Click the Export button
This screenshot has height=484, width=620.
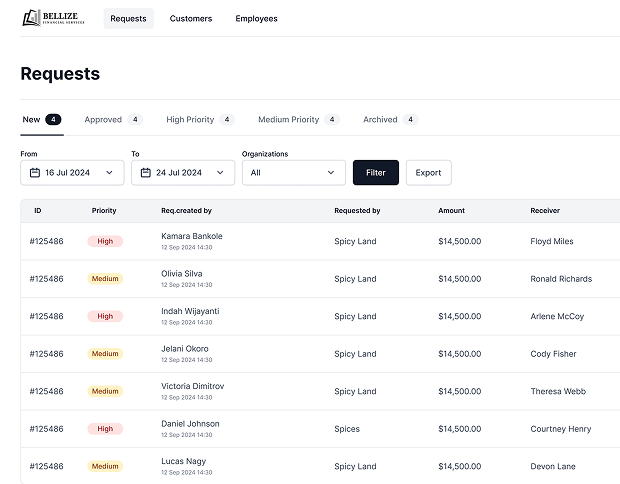pyautogui.click(x=428, y=173)
